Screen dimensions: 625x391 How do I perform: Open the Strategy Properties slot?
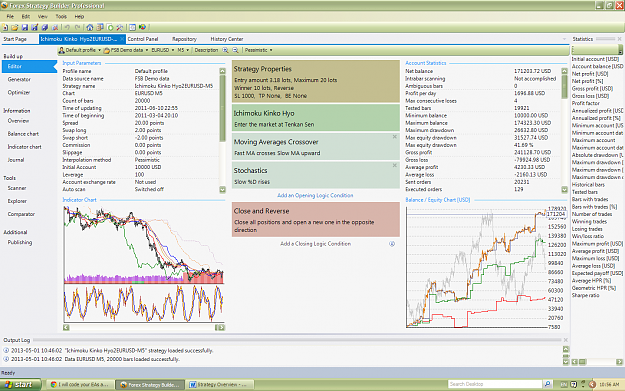tap(316, 81)
